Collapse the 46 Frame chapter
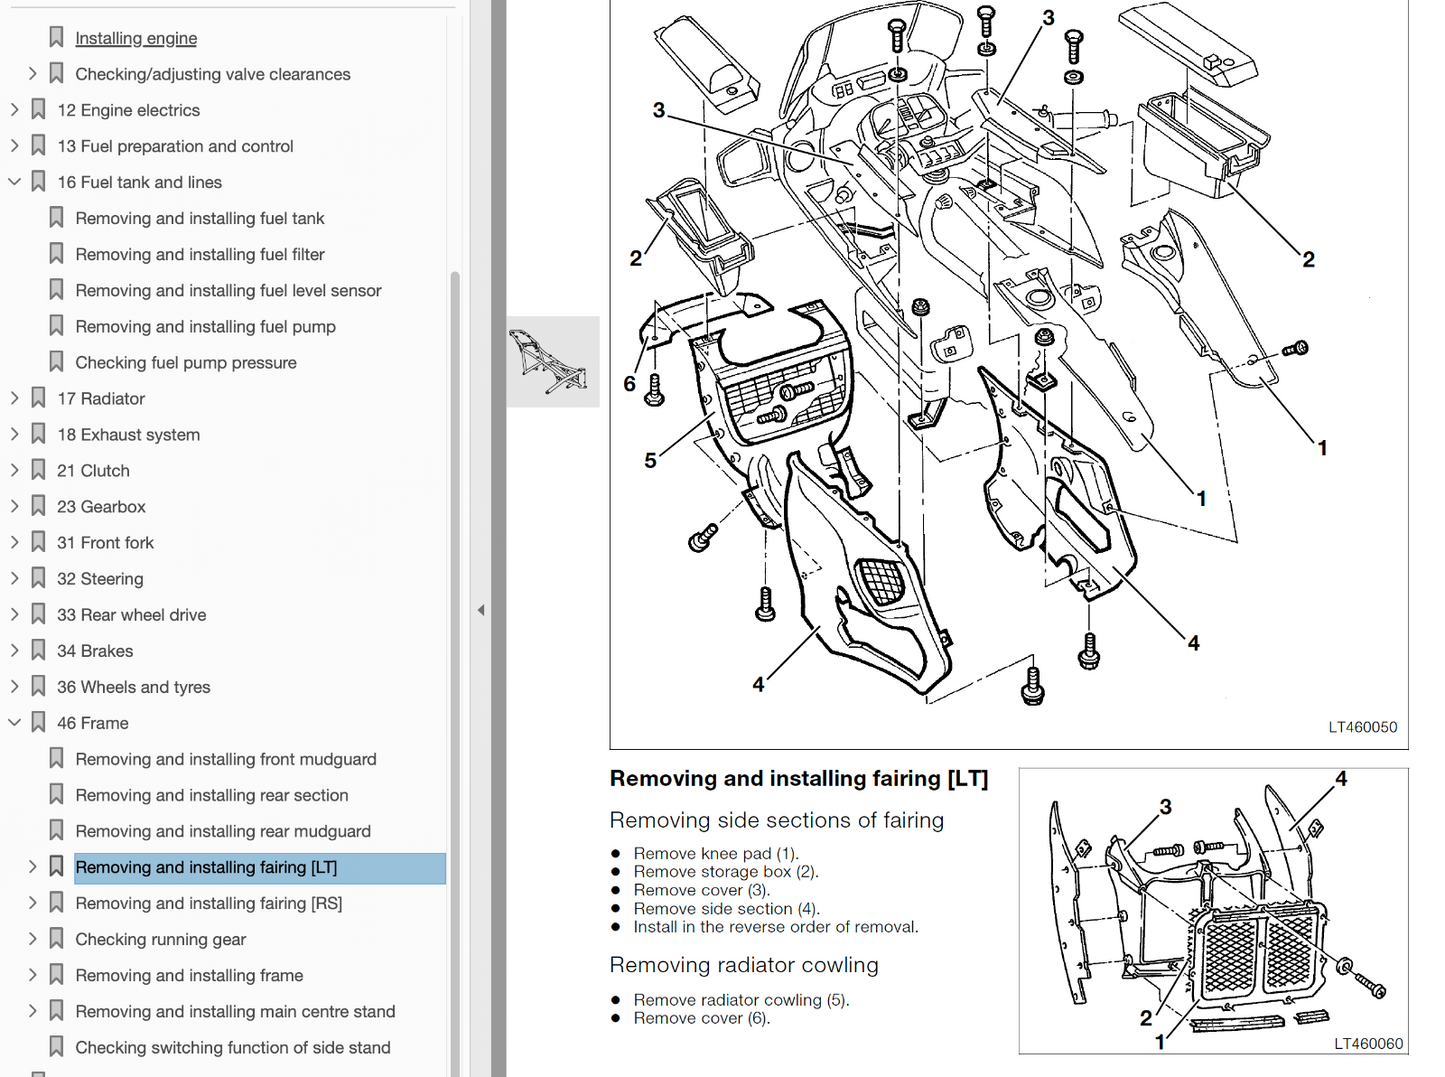 (14, 722)
